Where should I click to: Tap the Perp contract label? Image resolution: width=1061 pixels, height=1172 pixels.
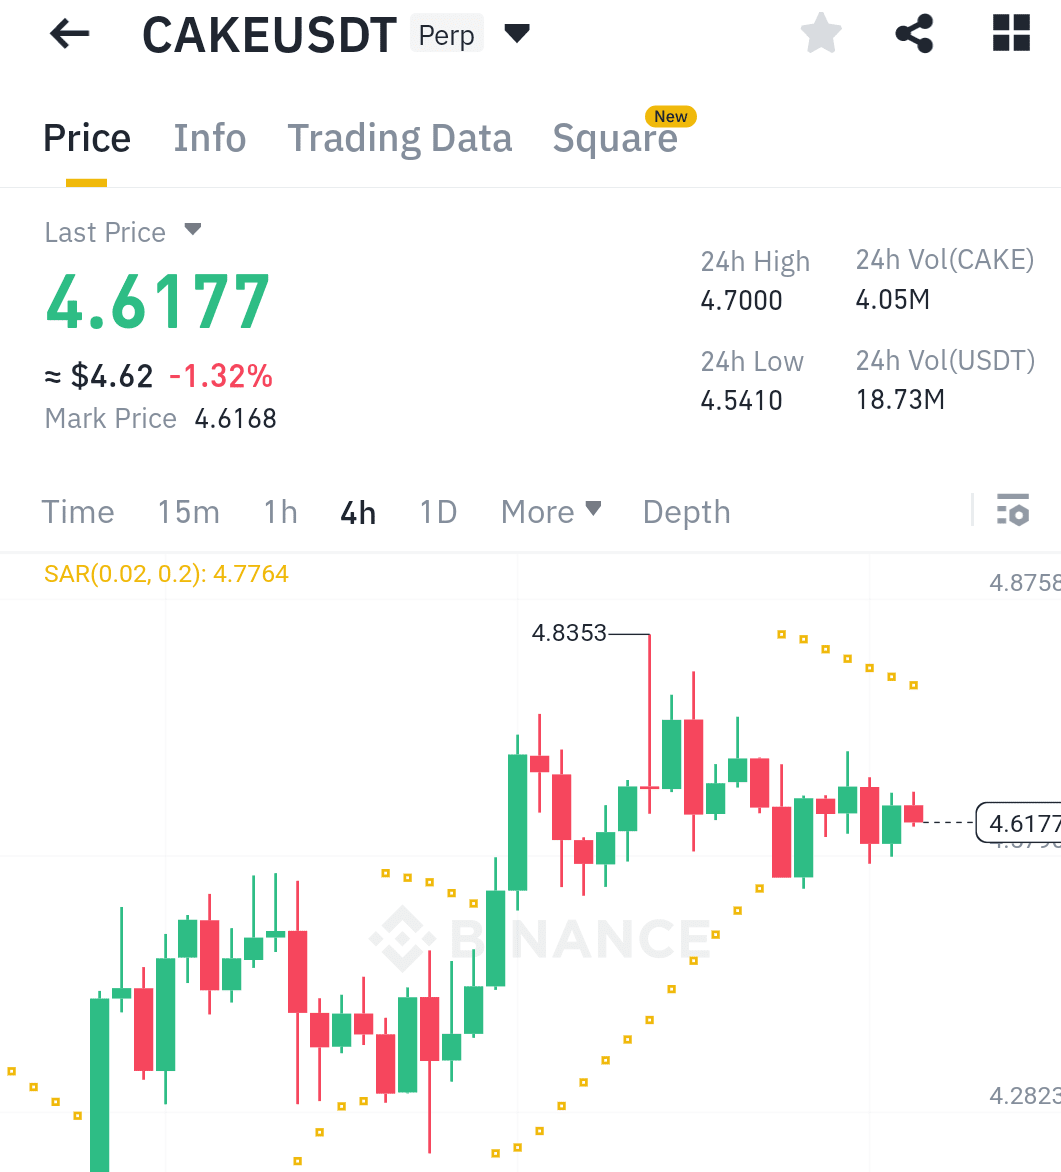click(446, 34)
